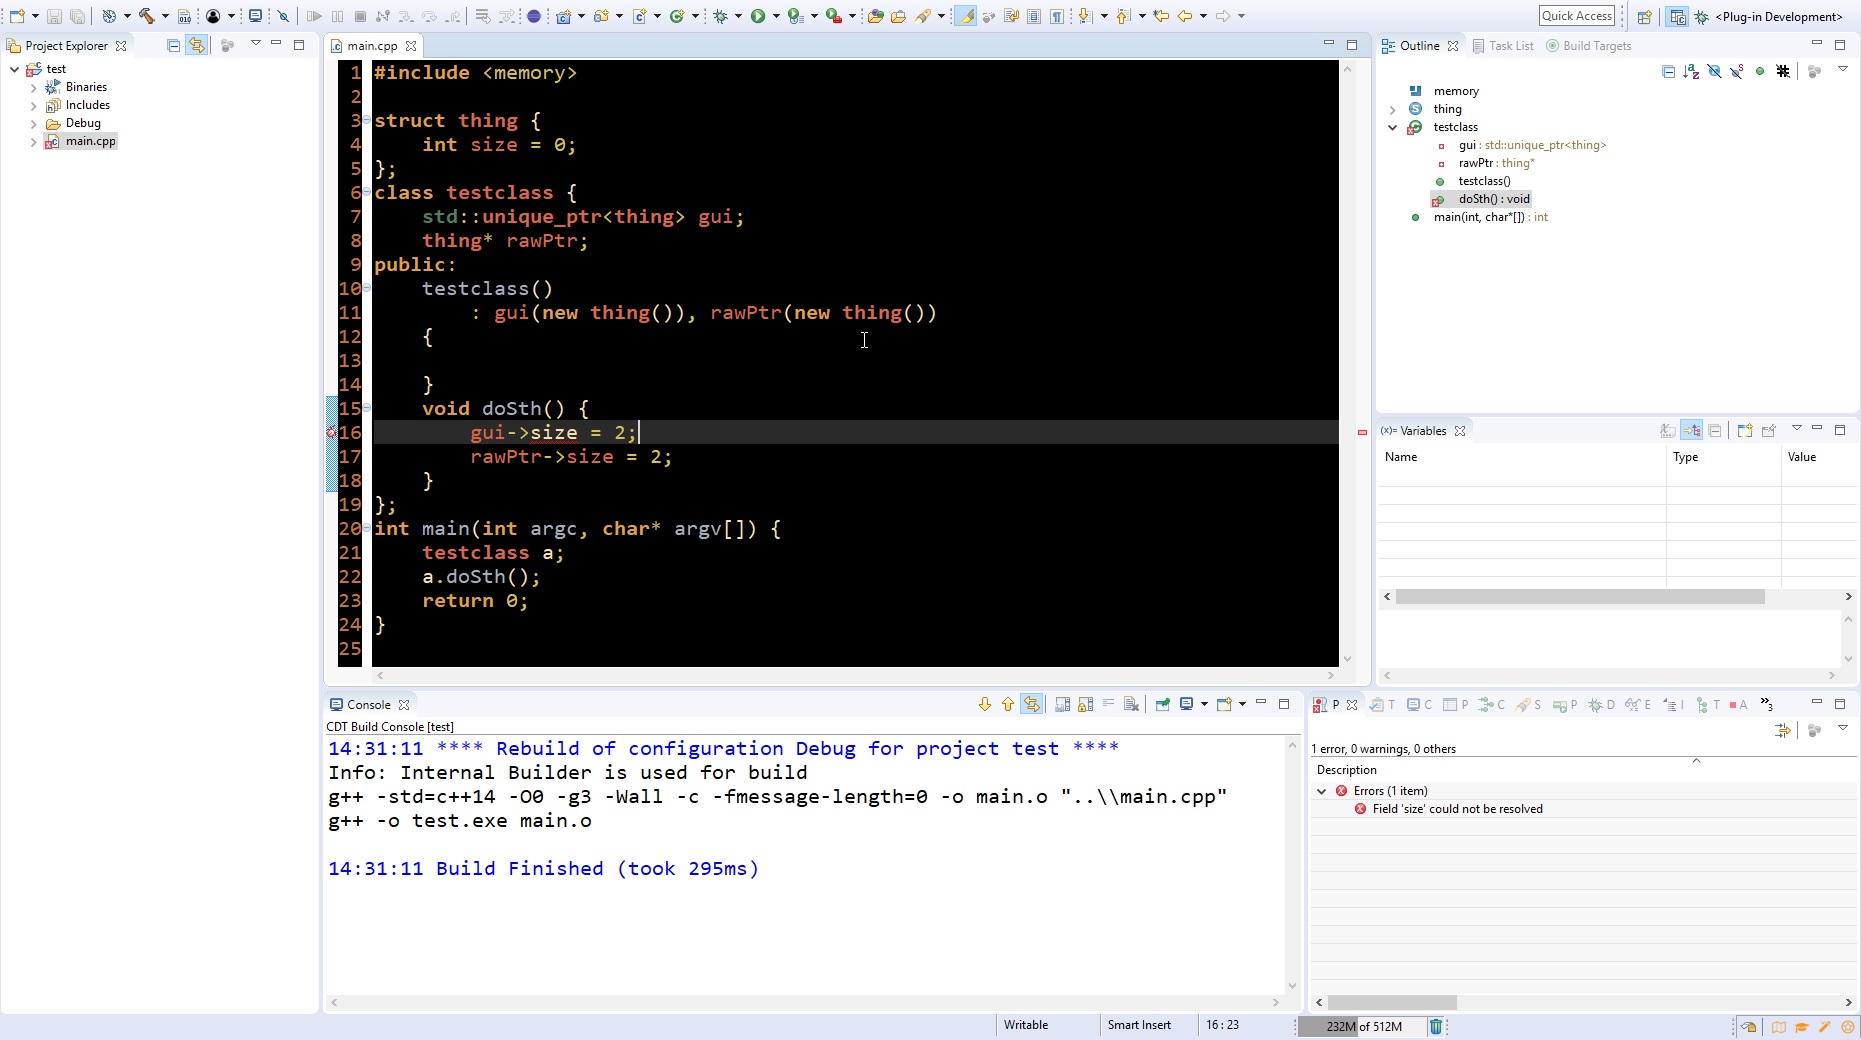Click the Open Perspective icon
Viewport: 1861px width, 1040px height.
1645,16
